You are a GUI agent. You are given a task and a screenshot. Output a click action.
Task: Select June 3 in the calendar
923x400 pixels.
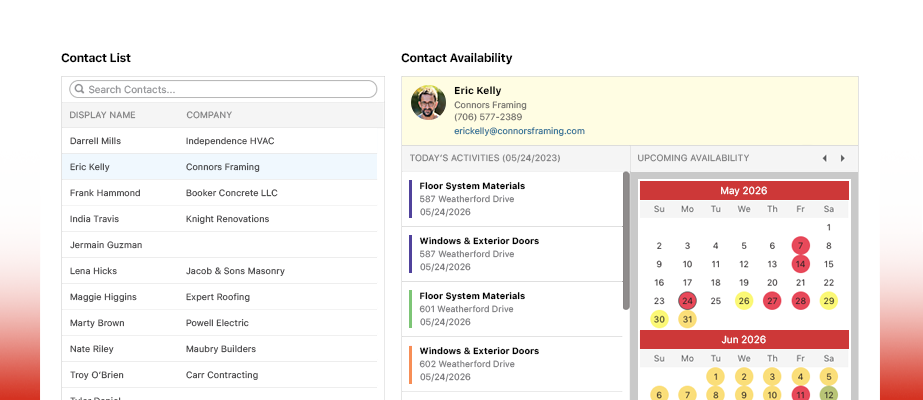coord(772,377)
